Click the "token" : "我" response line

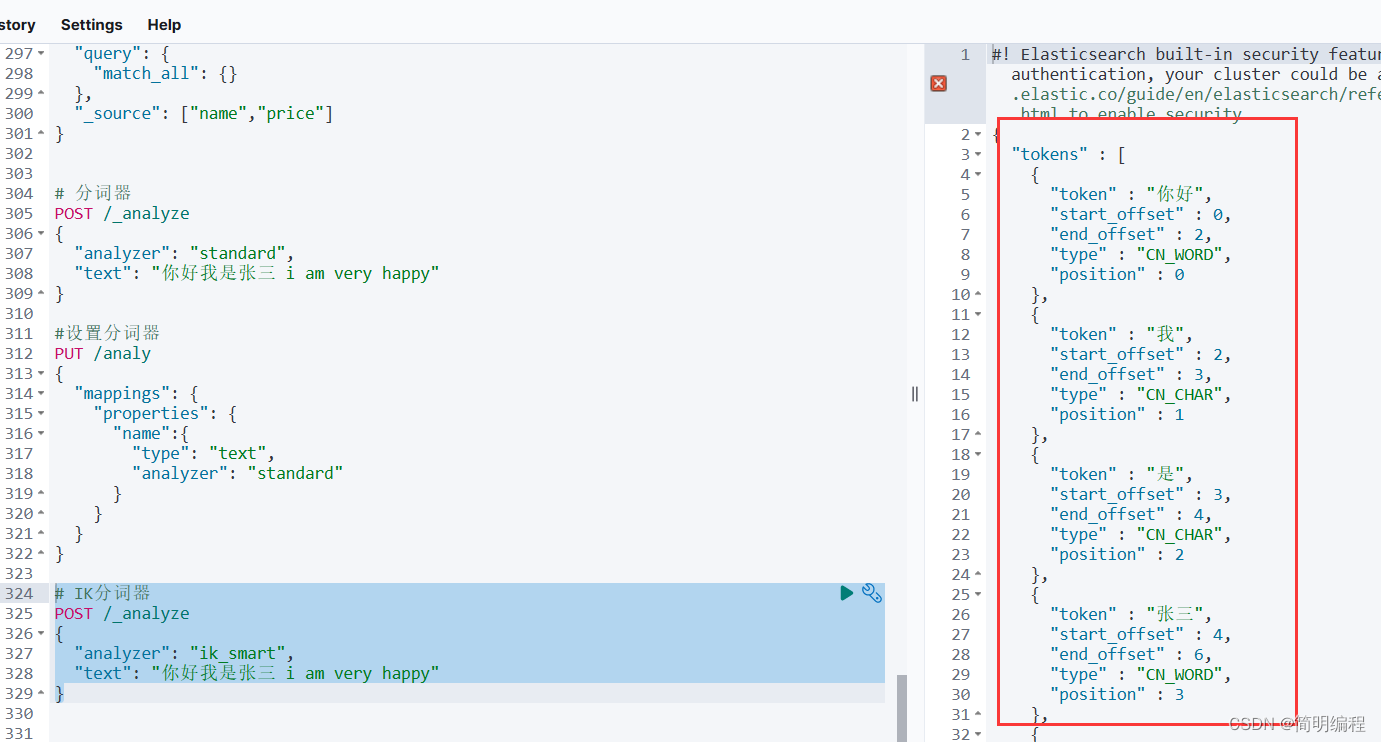click(x=1122, y=334)
